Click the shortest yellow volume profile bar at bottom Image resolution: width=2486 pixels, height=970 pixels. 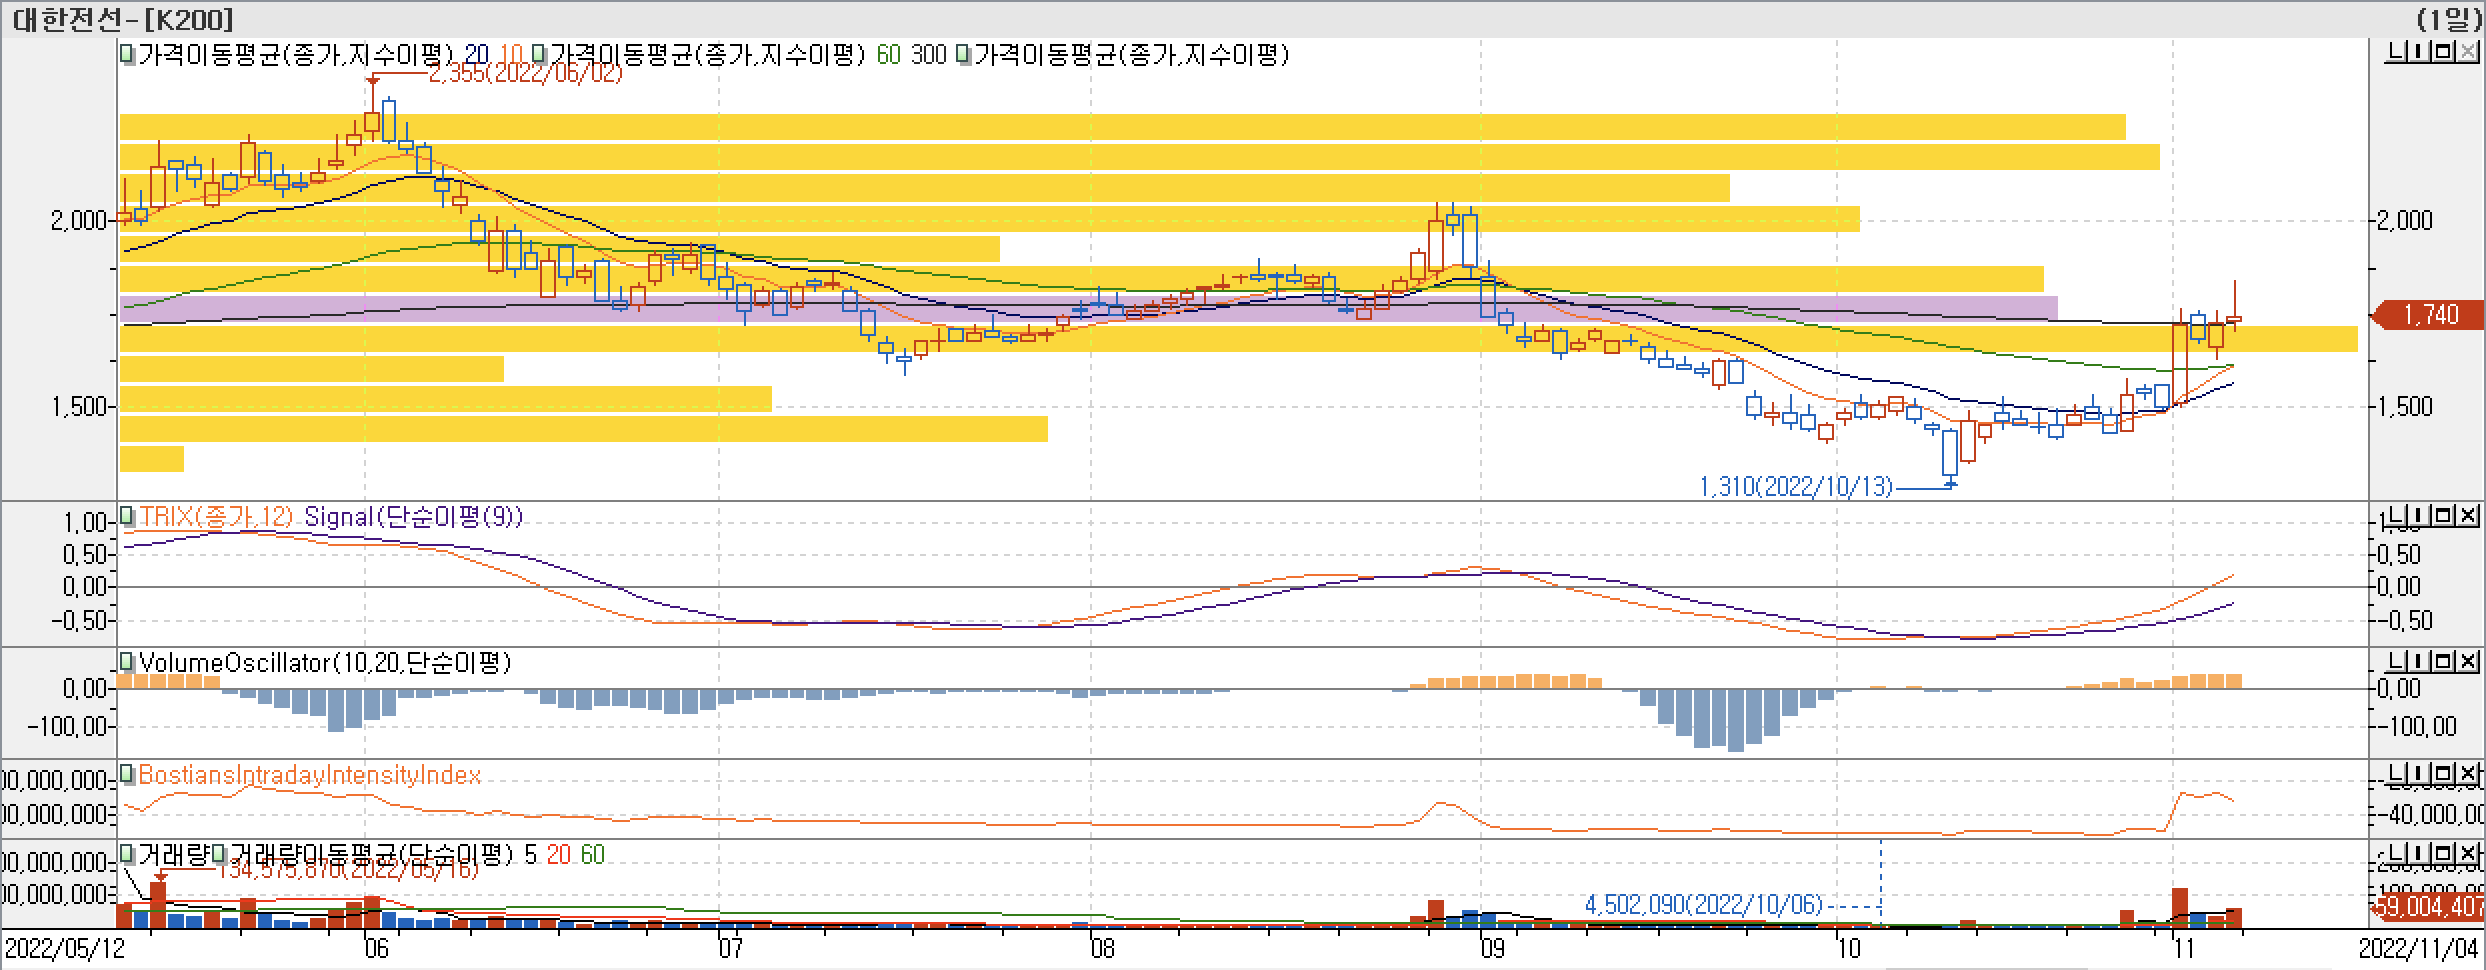[152, 459]
